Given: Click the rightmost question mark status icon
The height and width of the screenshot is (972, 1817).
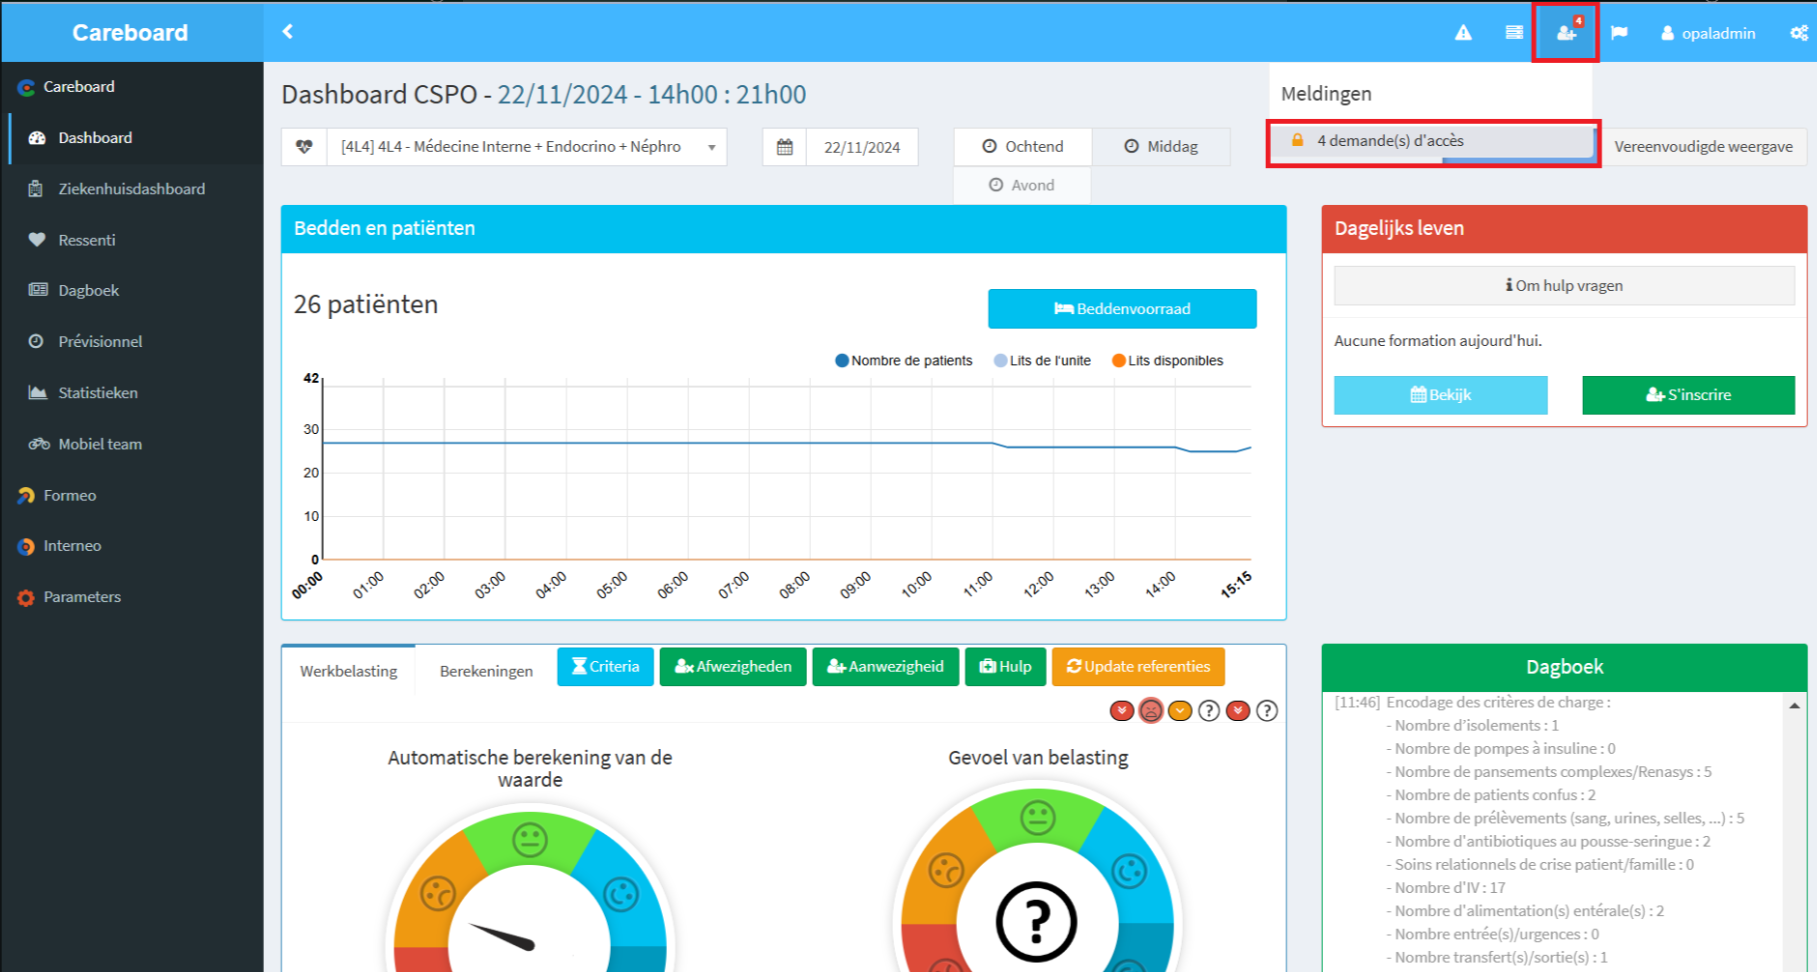Looking at the screenshot, I should 1267,711.
